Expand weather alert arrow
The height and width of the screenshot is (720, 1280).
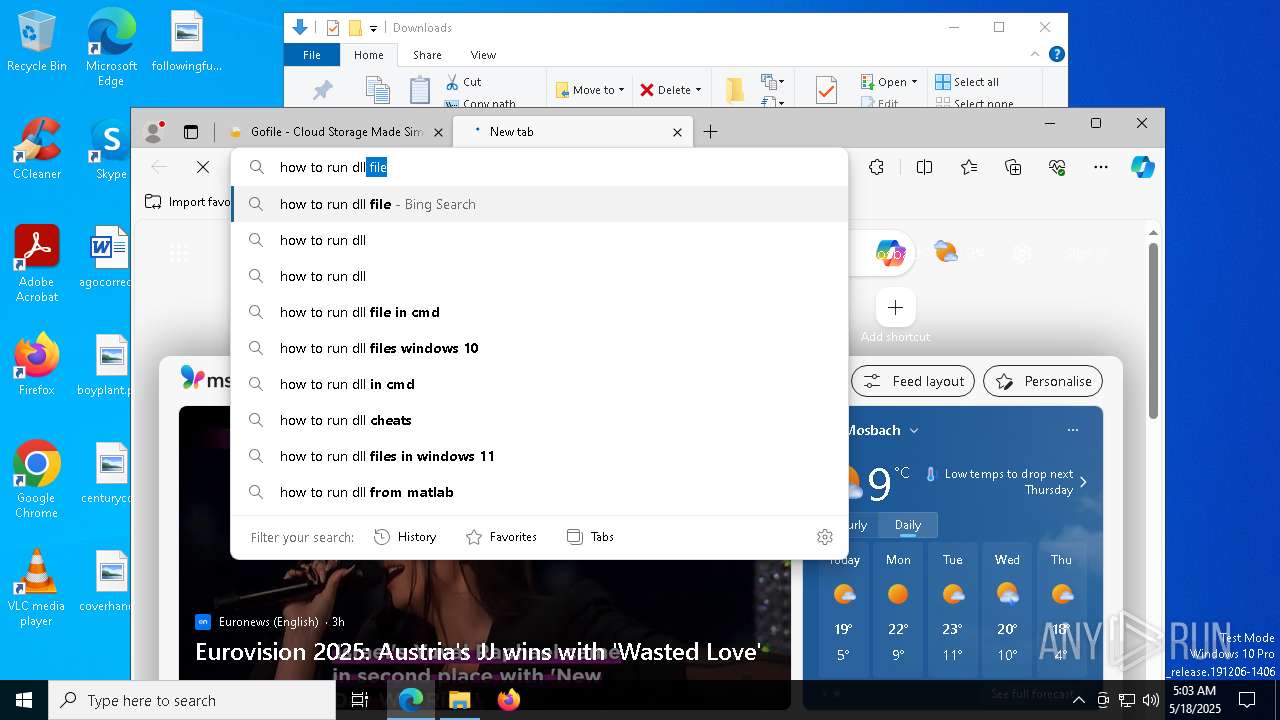point(1083,482)
